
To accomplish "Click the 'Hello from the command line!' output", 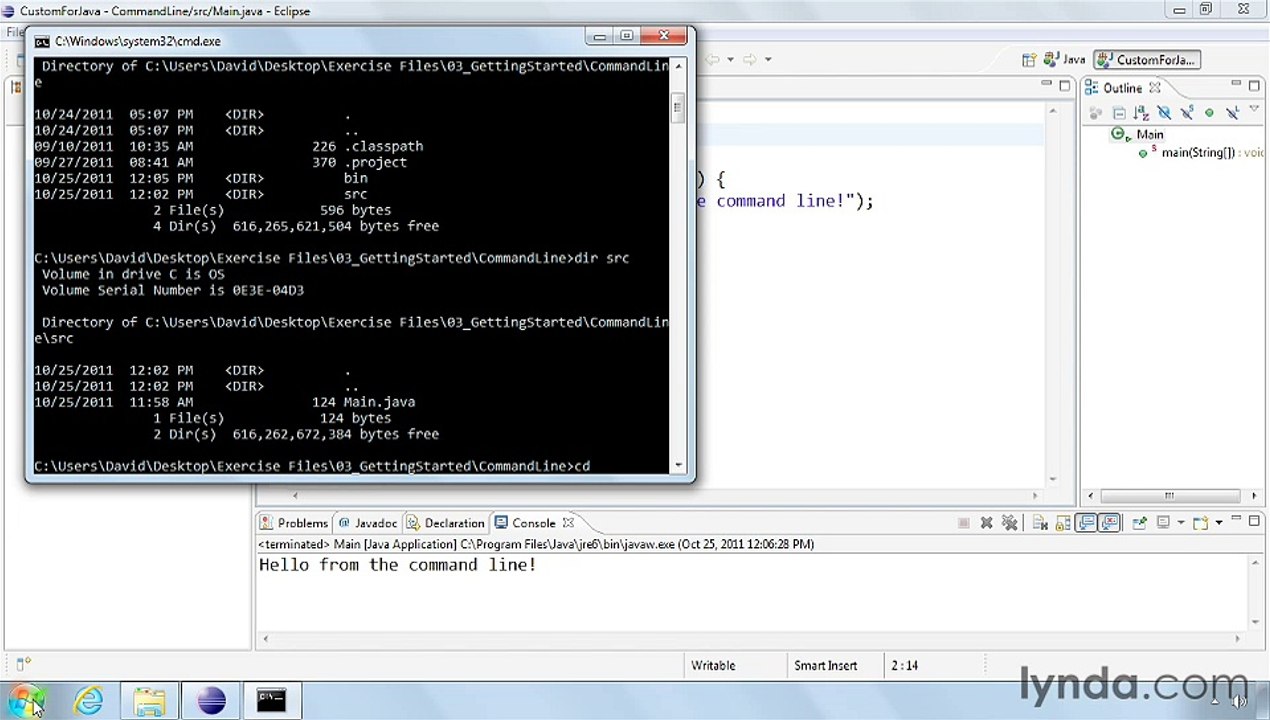I will 397,565.
